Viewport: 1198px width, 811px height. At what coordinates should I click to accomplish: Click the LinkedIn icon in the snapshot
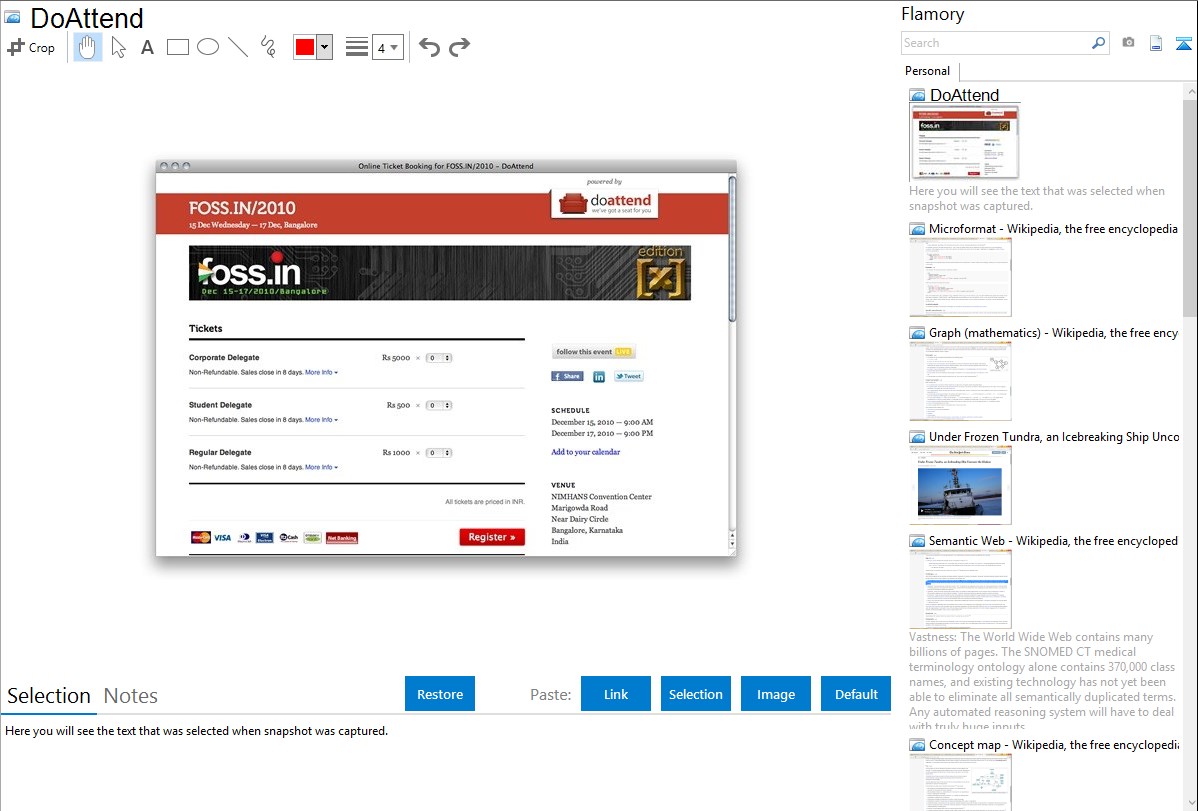pyautogui.click(x=599, y=377)
